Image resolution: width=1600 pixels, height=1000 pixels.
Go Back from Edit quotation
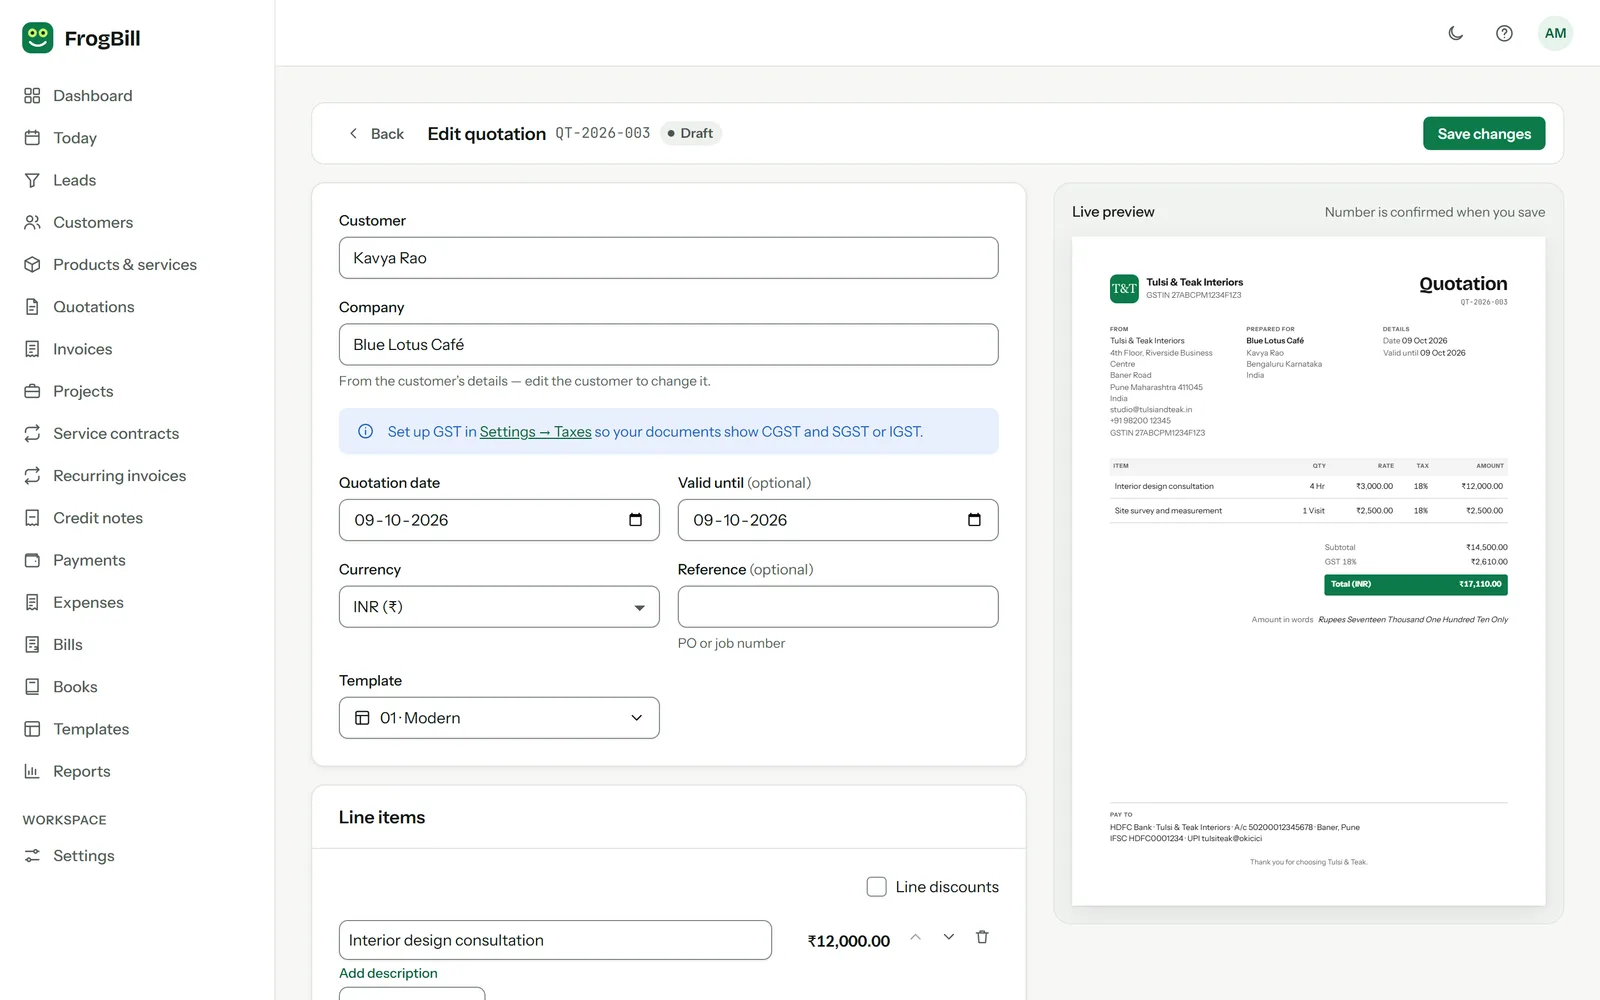pyautogui.click(x=375, y=134)
